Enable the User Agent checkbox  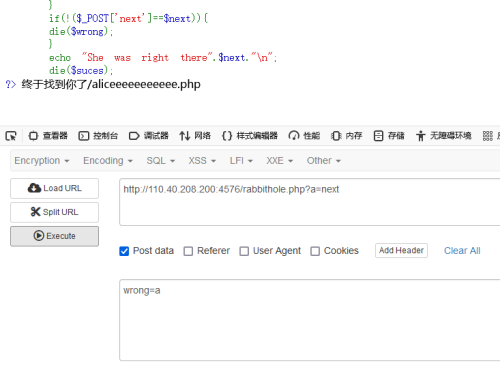[x=244, y=251]
